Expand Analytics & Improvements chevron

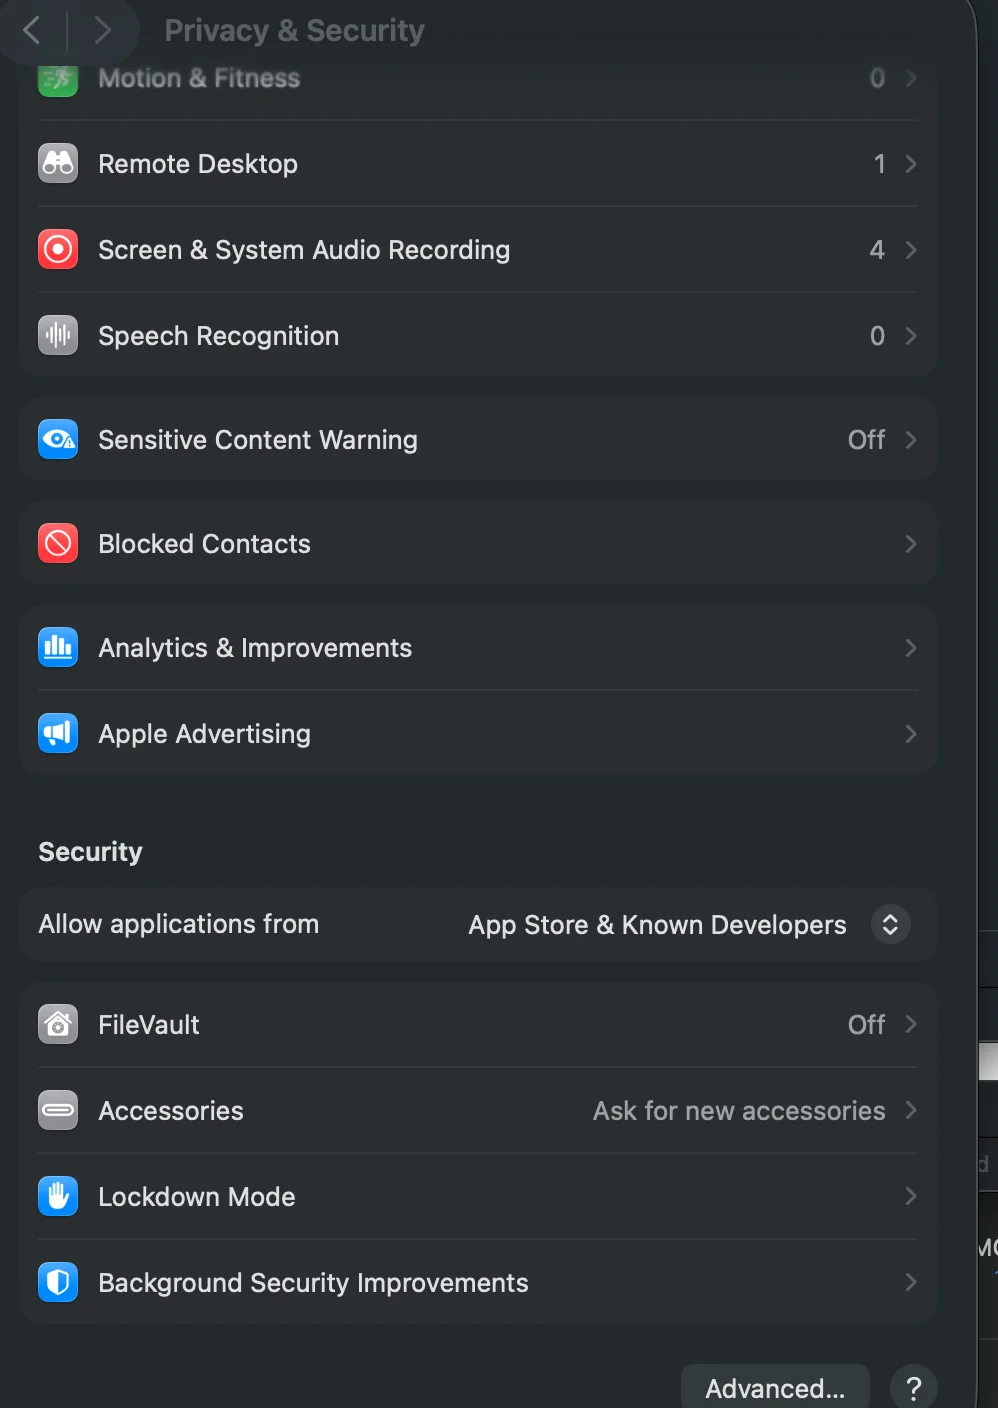pos(911,648)
